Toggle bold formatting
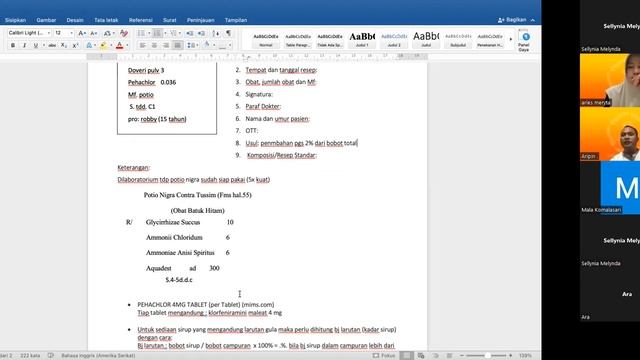The height and width of the screenshot is (360, 640). (13, 45)
